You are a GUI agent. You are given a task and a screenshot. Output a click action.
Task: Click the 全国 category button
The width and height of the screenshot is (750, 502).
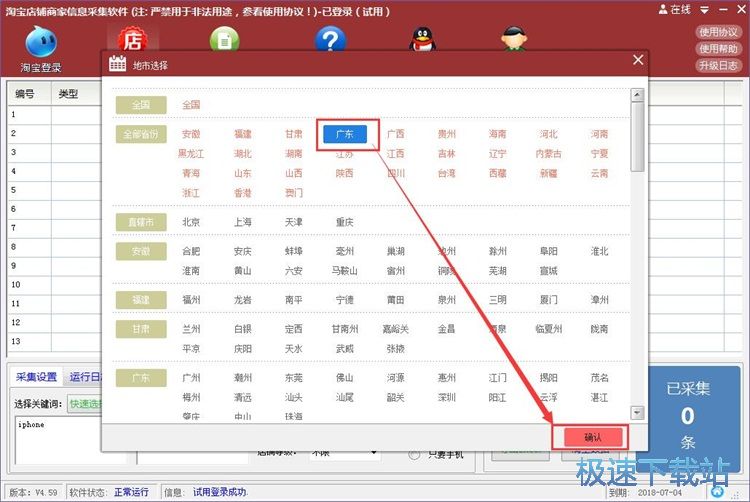141,105
